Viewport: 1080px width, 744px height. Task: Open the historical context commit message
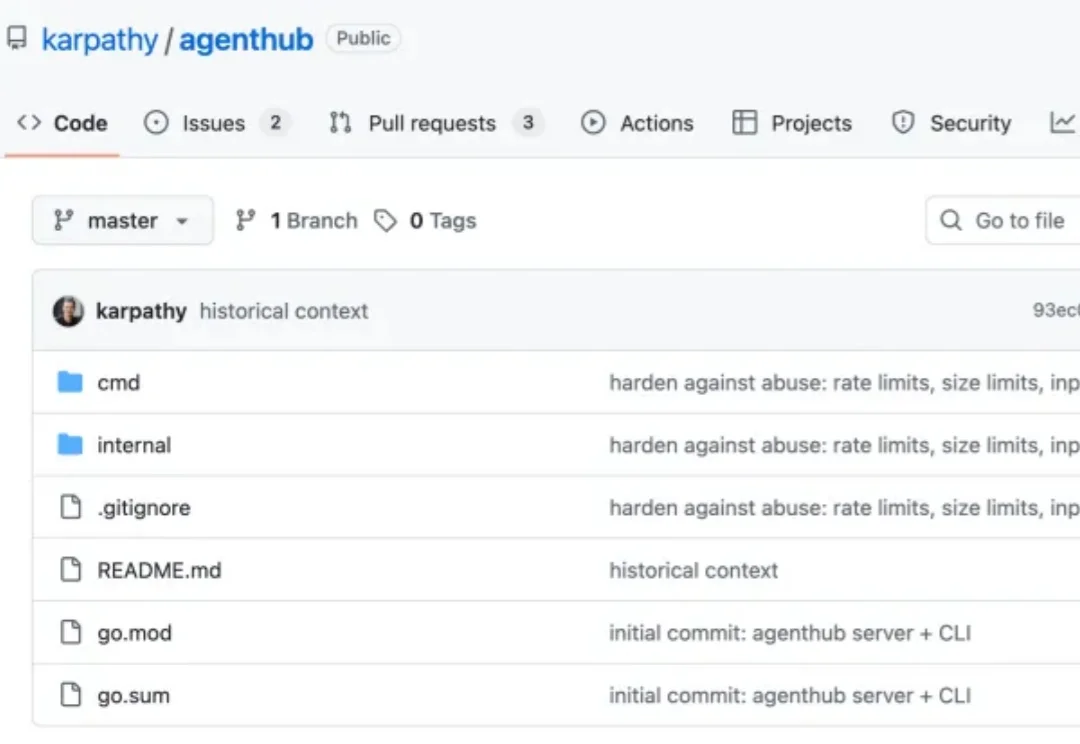[x=284, y=311]
